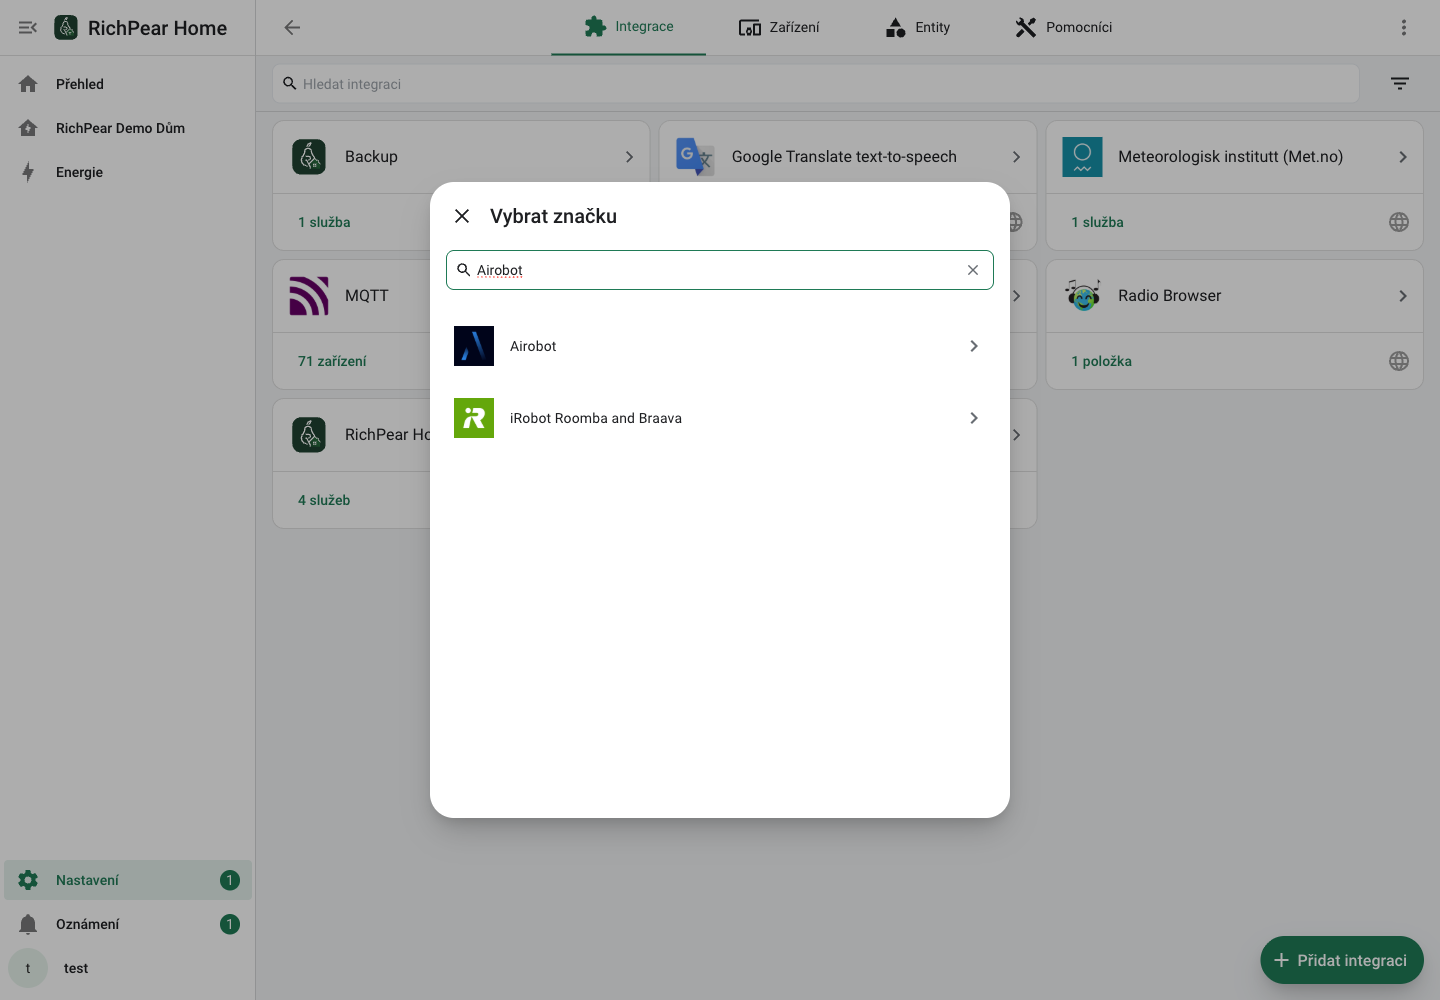Screen dimensions: 1440x1000
Task: Close the Vybrat značku dialog
Action: (462, 216)
